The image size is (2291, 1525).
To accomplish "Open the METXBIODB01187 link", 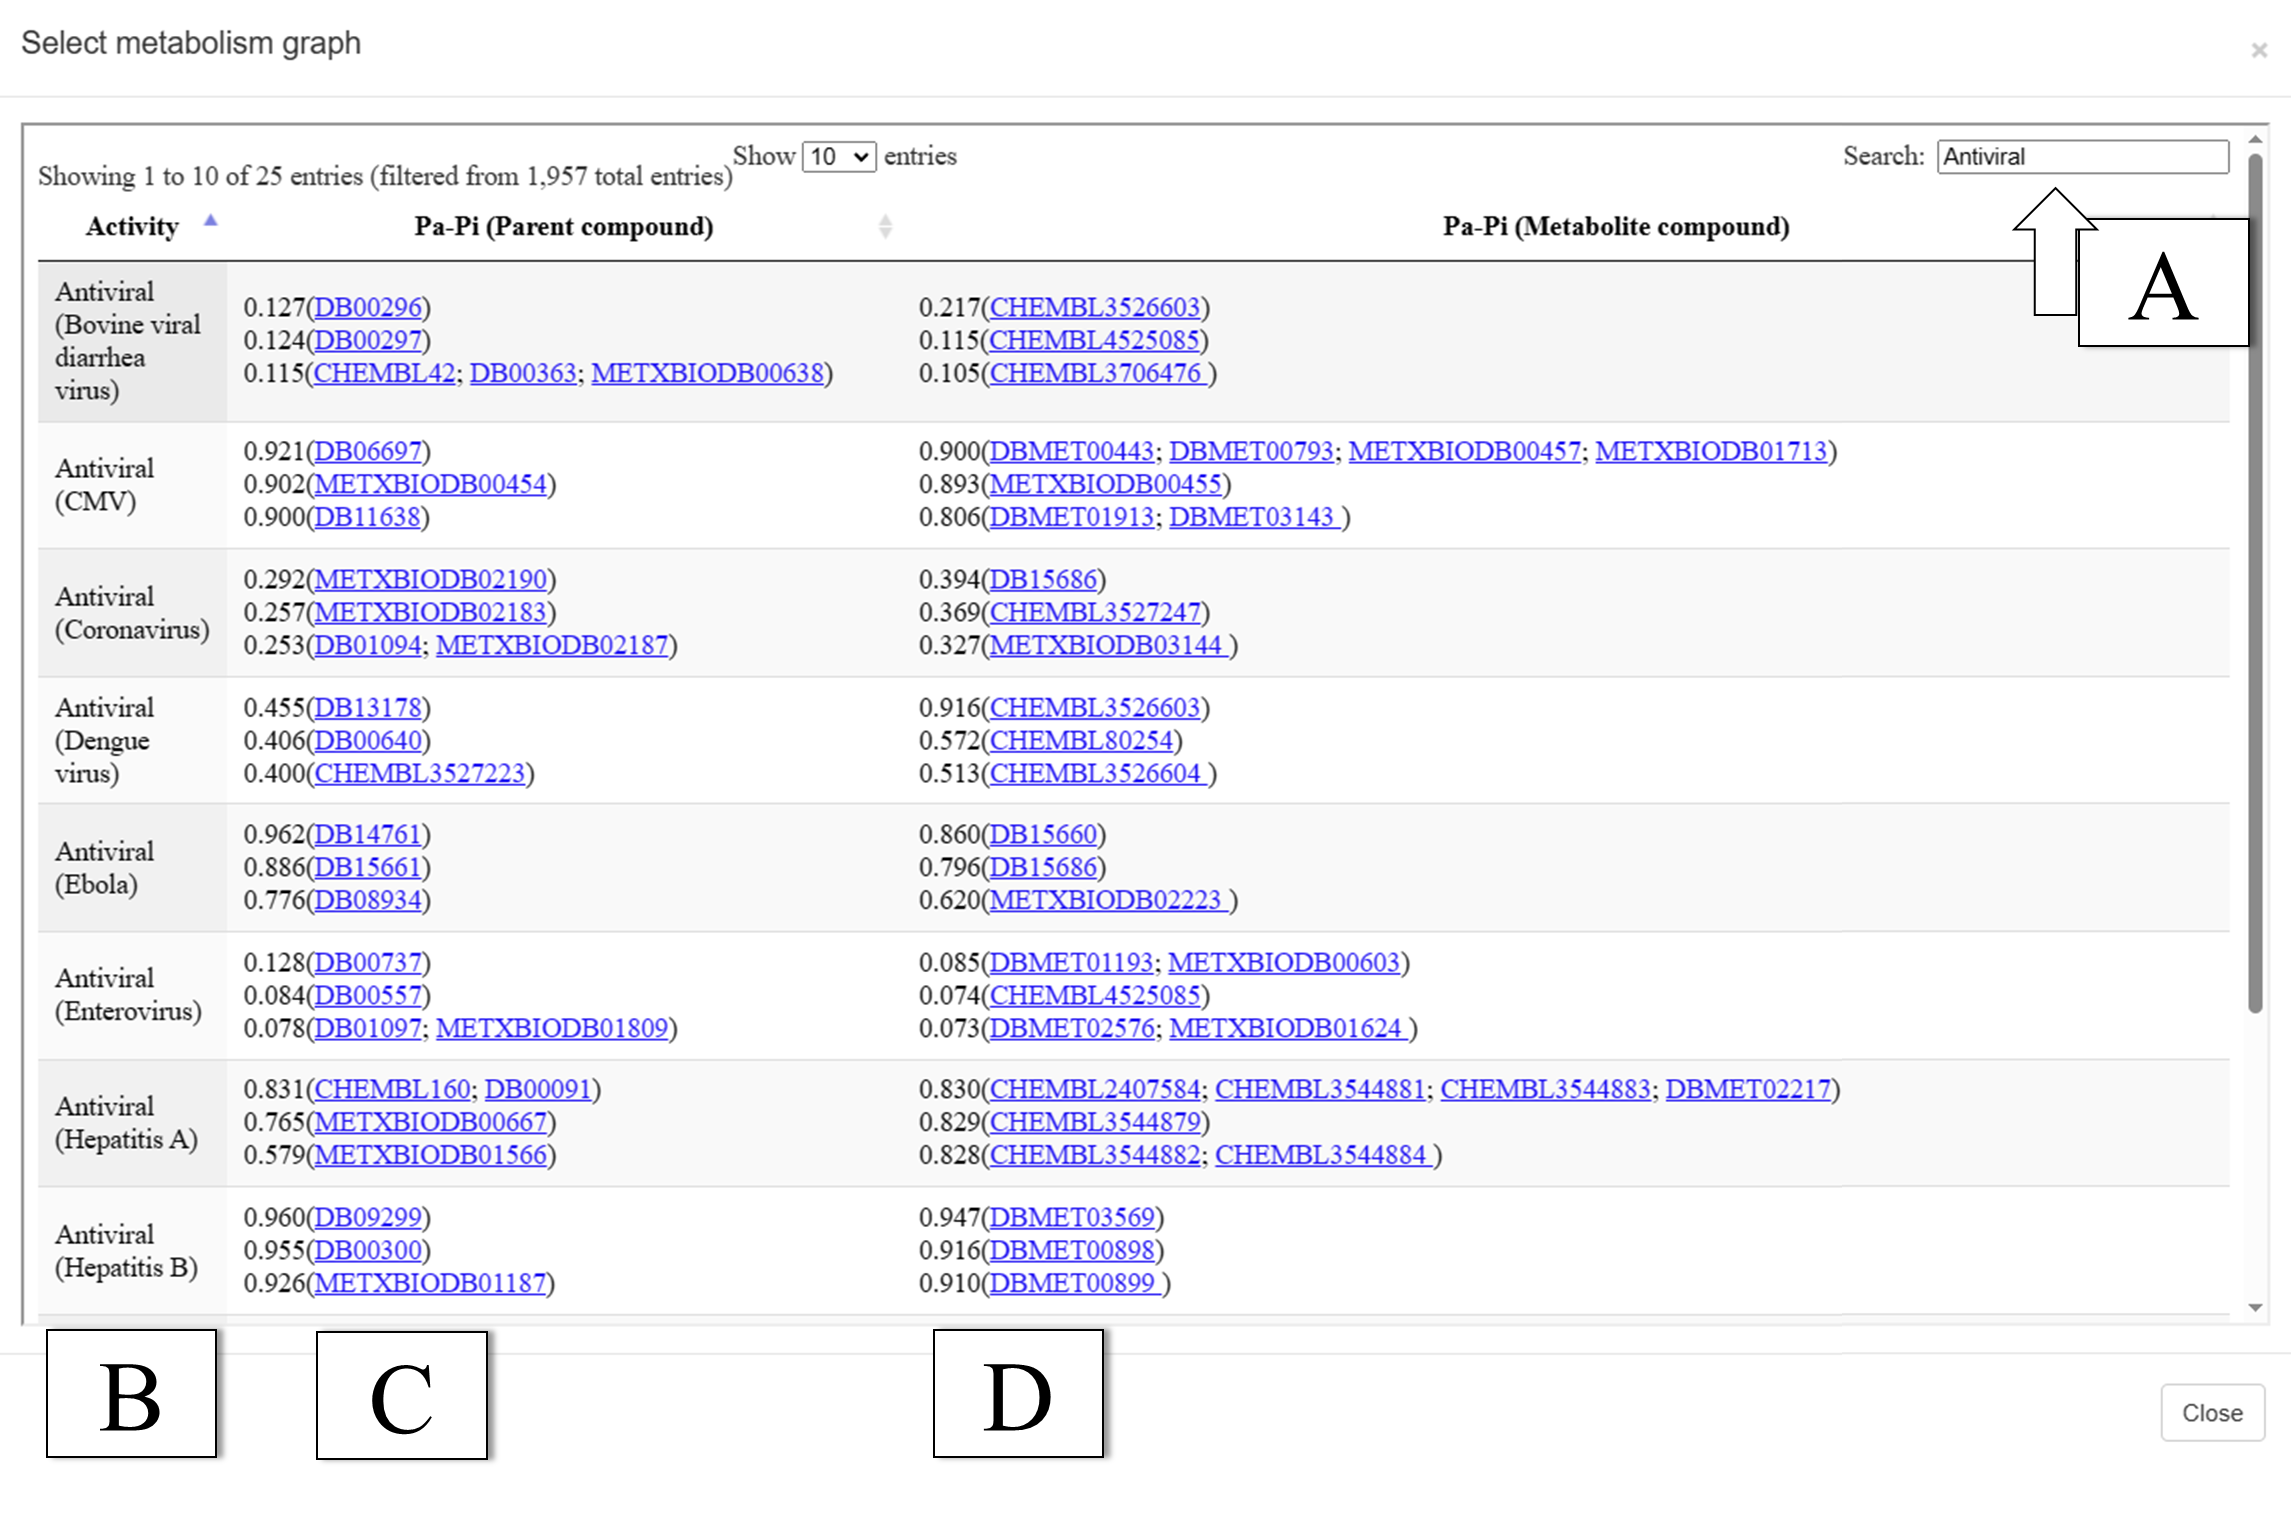I will click(x=431, y=1283).
